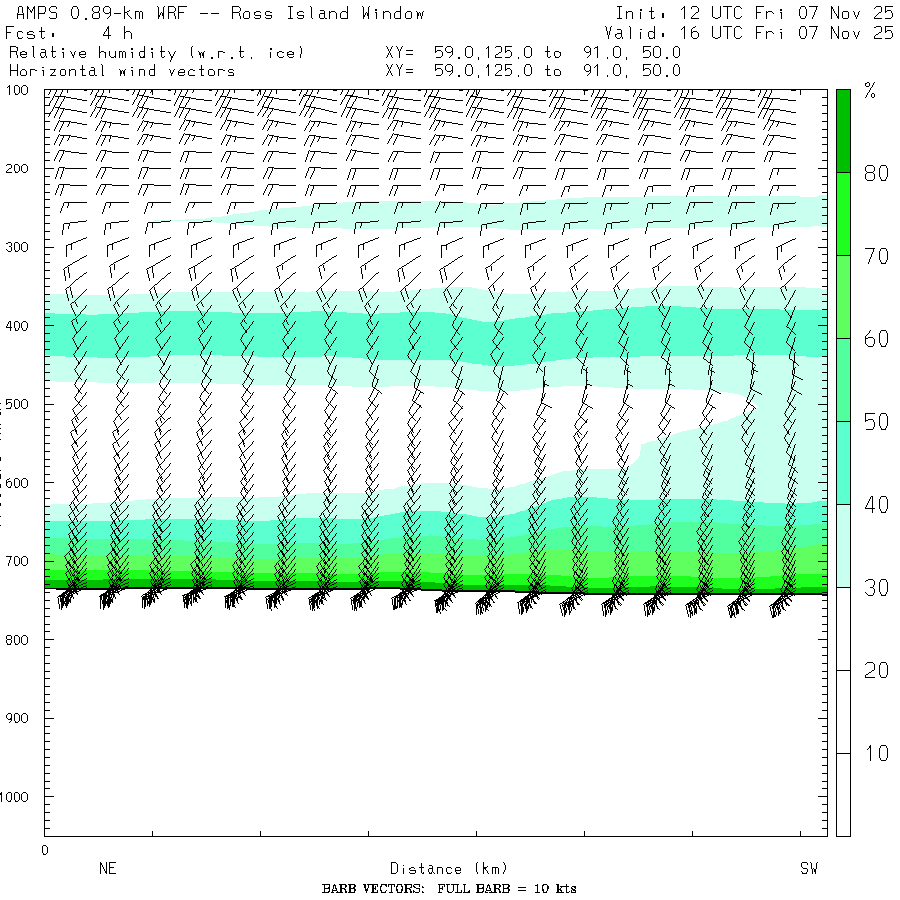Click the 700 pressure axis label
This screenshot has height=900, width=900.
click(x=17, y=561)
